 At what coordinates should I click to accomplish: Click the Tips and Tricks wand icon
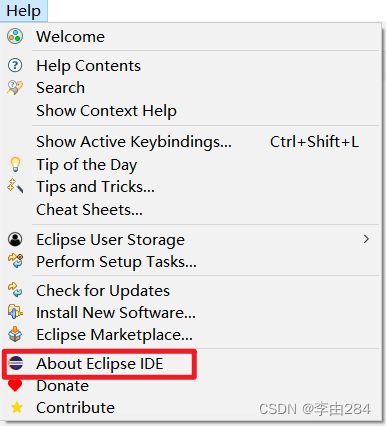click(15, 186)
